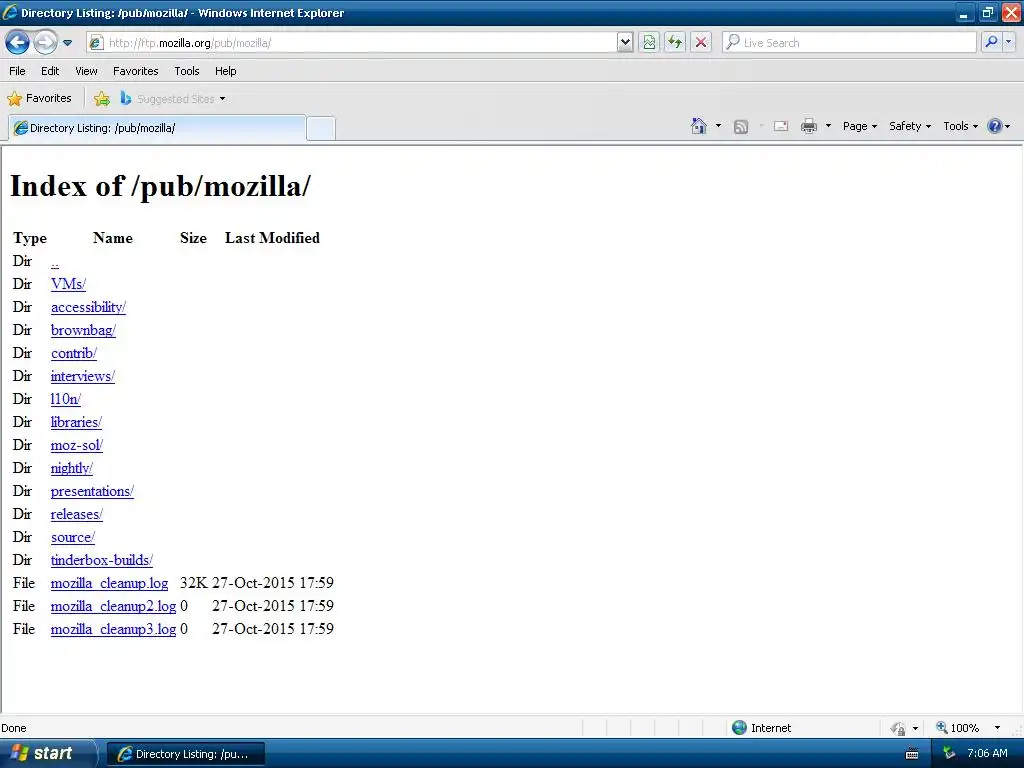This screenshot has height=768, width=1024.
Task: Open the presentations/ directory link
Action: pyautogui.click(x=92, y=491)
